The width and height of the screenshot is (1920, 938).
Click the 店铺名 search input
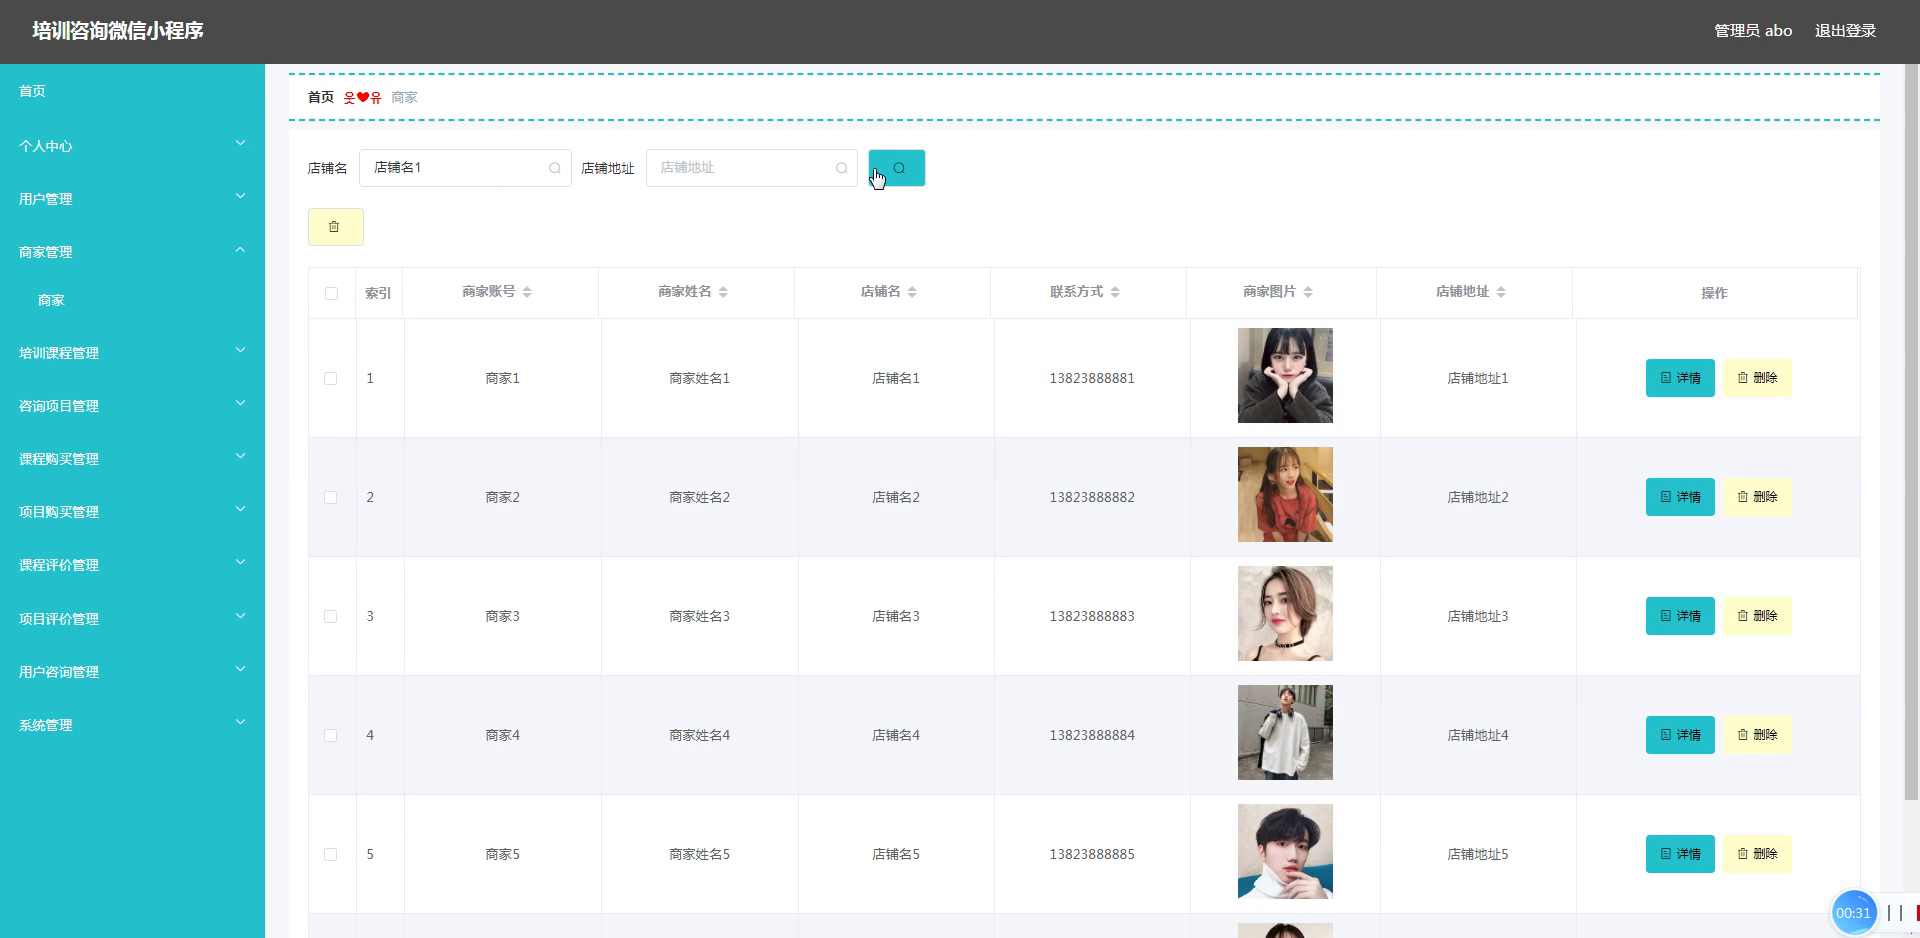click(x=465, y=168)
